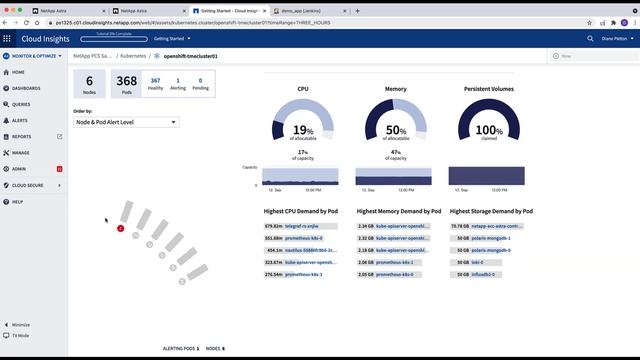Click the search magnifier in header
Screen dimensions: 640x360
[590, 38]
